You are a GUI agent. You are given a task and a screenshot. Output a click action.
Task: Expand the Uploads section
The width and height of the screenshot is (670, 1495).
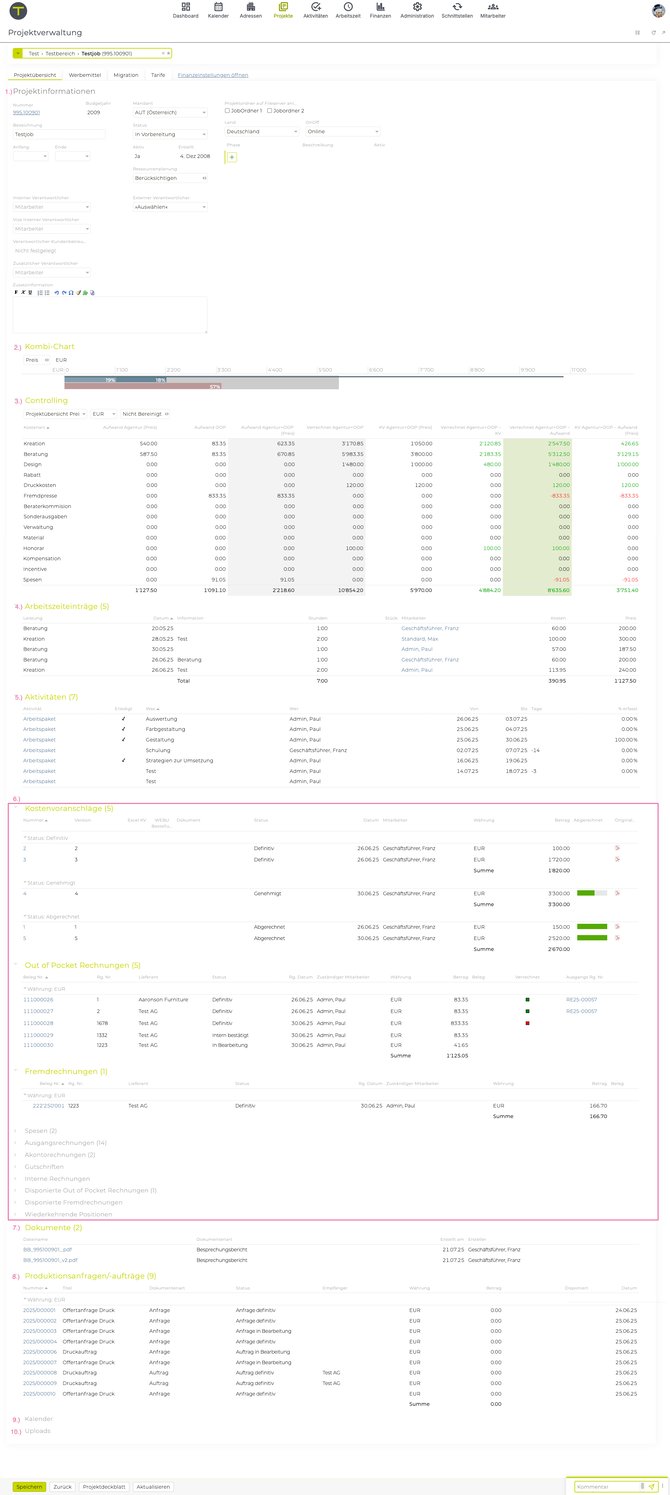[x=37, y=1430]
